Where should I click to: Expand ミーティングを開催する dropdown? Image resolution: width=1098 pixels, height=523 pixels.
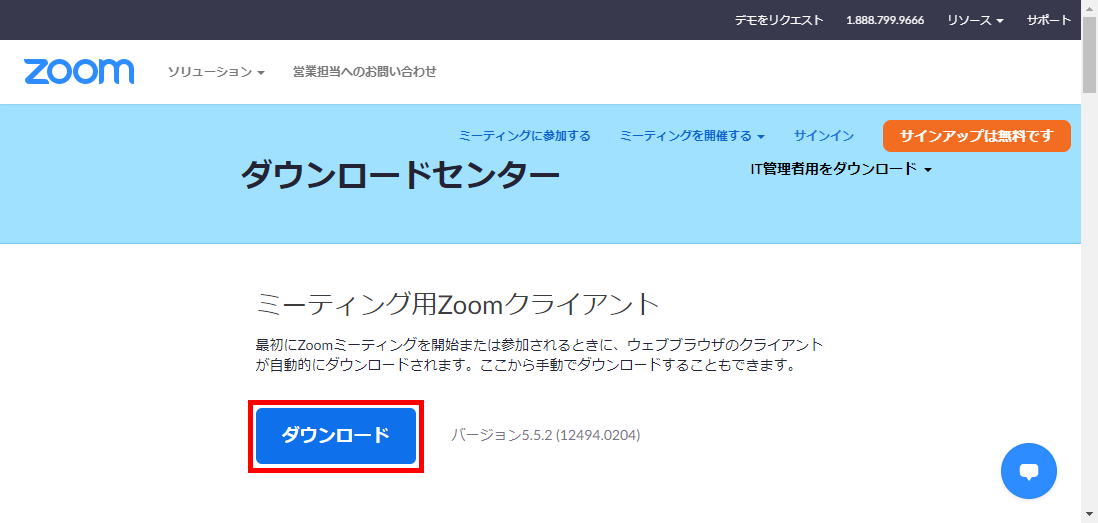click(x=692, y=136)
